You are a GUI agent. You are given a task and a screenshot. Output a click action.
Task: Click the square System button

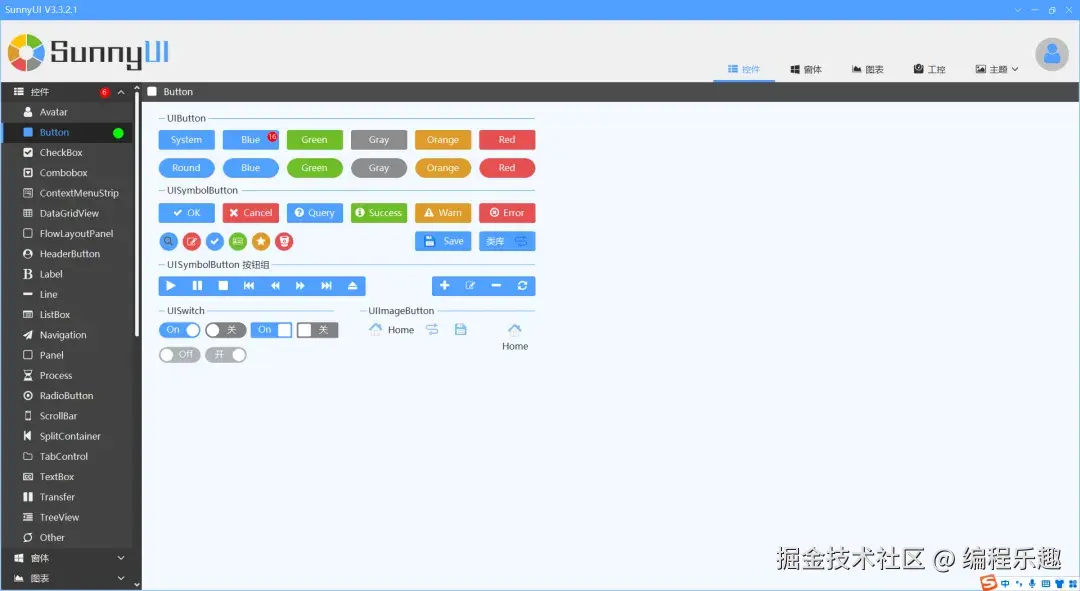(x=187, y=140)
